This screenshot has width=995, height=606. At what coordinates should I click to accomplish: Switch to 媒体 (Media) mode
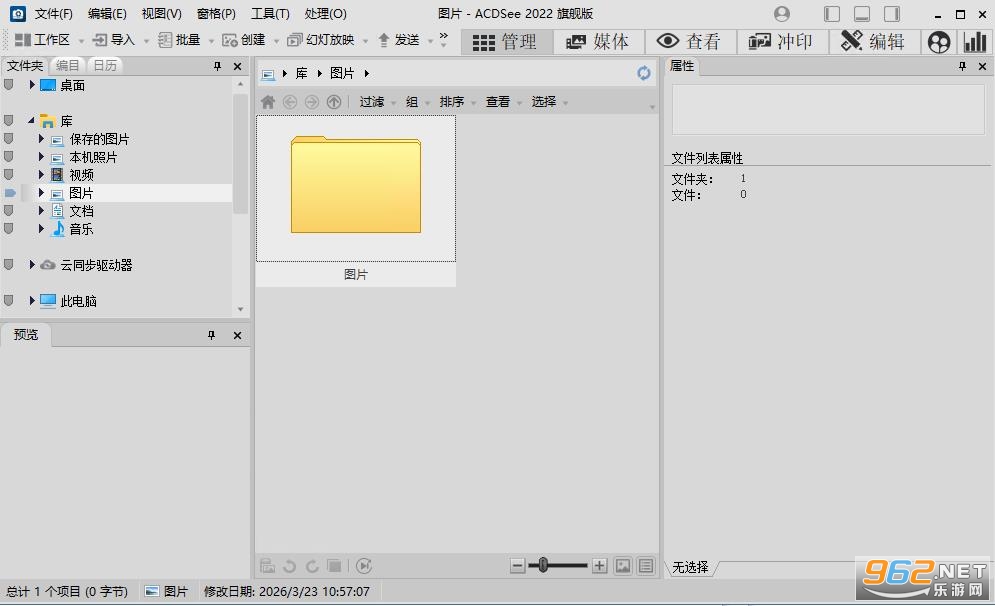click(x=598, y=42)
